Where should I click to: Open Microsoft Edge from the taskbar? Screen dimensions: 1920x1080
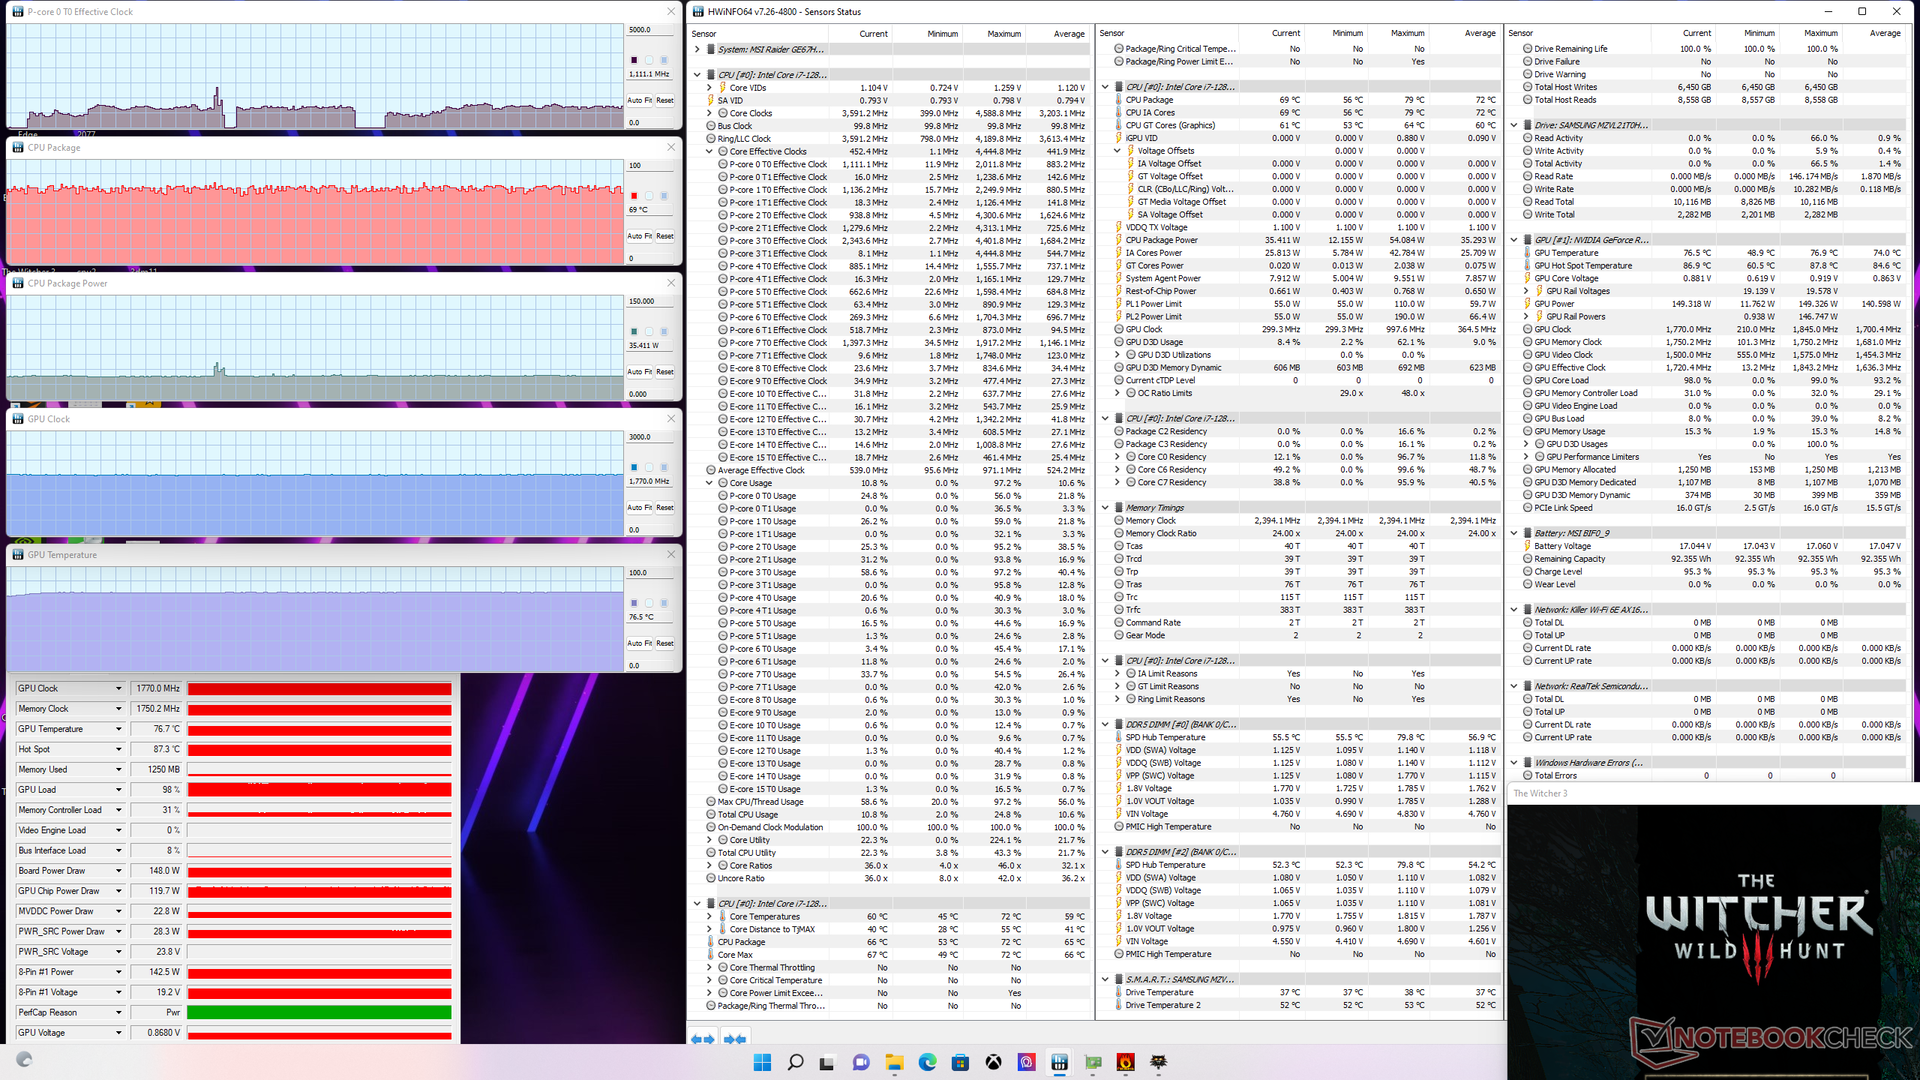pyautogui.click(x=927, y=1062)
